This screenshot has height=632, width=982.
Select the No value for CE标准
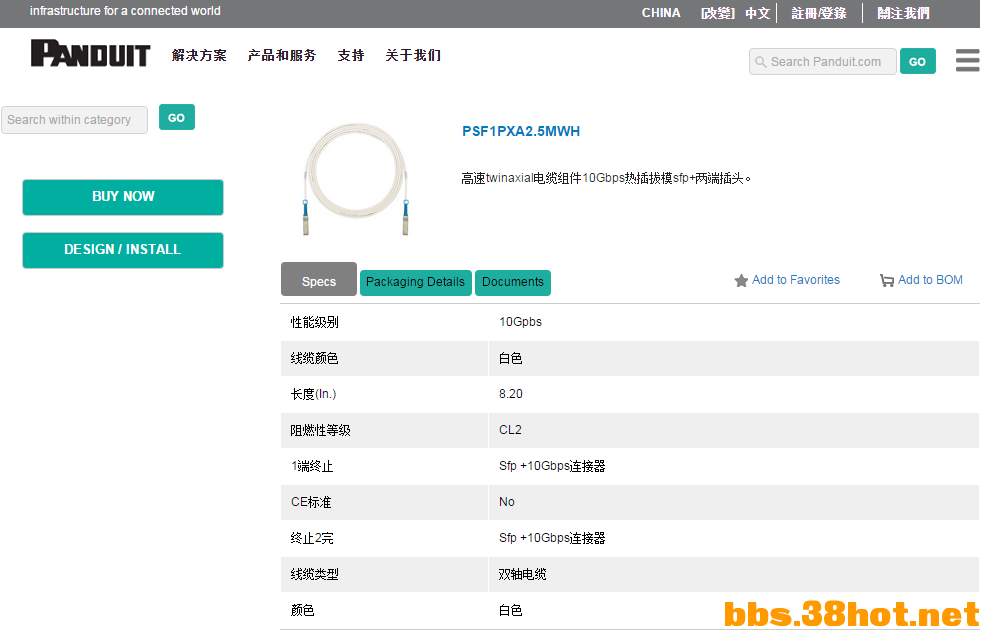pyautogui.click(x=507, y=502)
